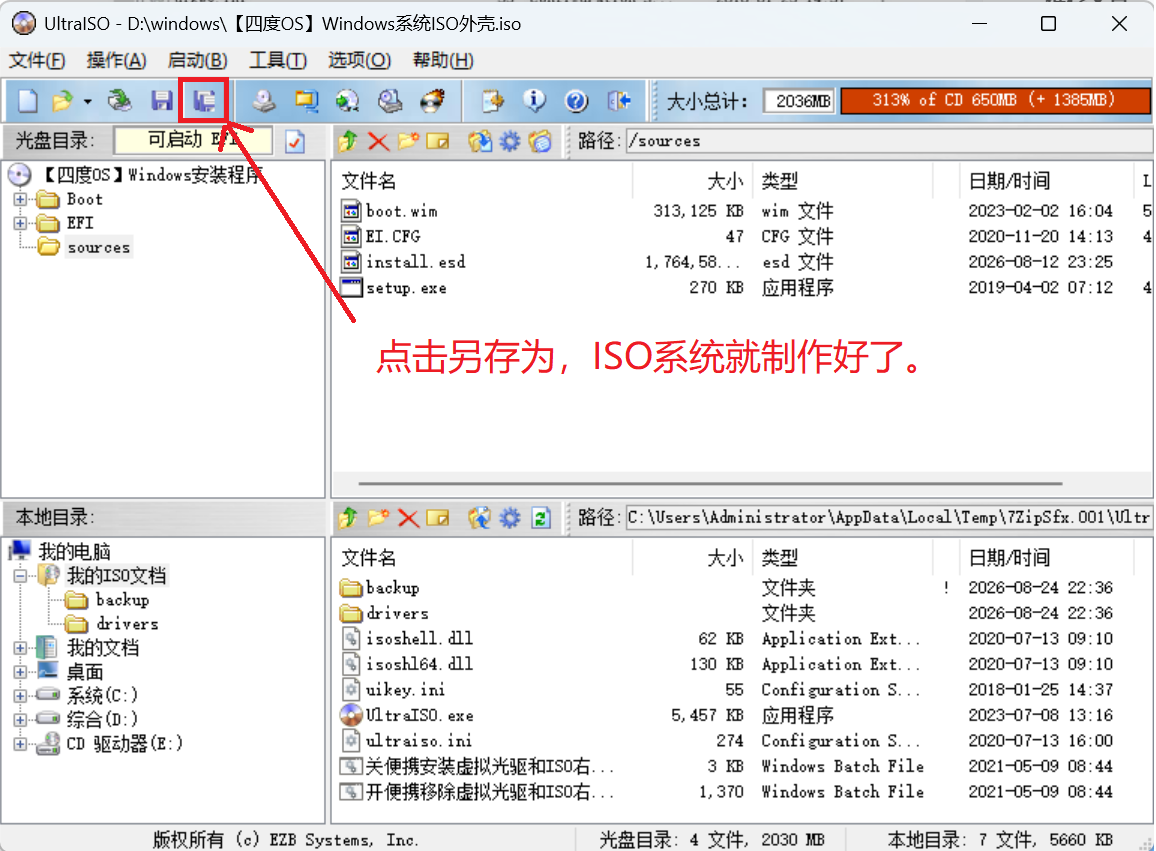Click the /sources image path field
1156x851 pixels.
click(888, 141)
